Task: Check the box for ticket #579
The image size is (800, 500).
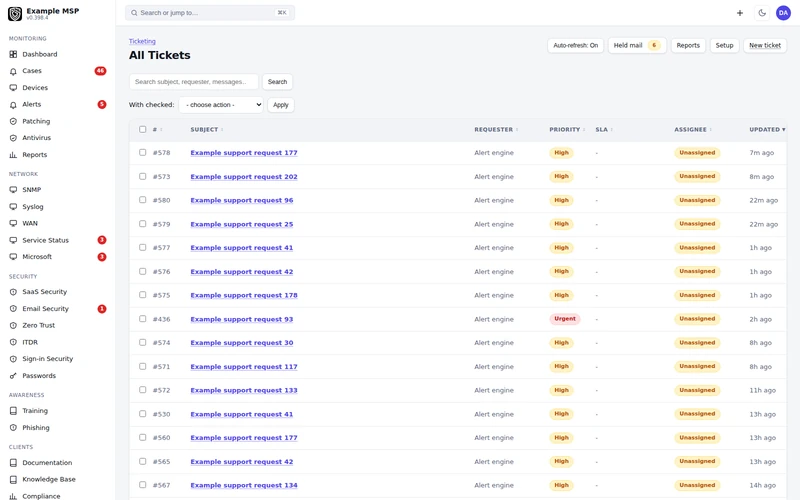Action: click(x=142, y=224)
